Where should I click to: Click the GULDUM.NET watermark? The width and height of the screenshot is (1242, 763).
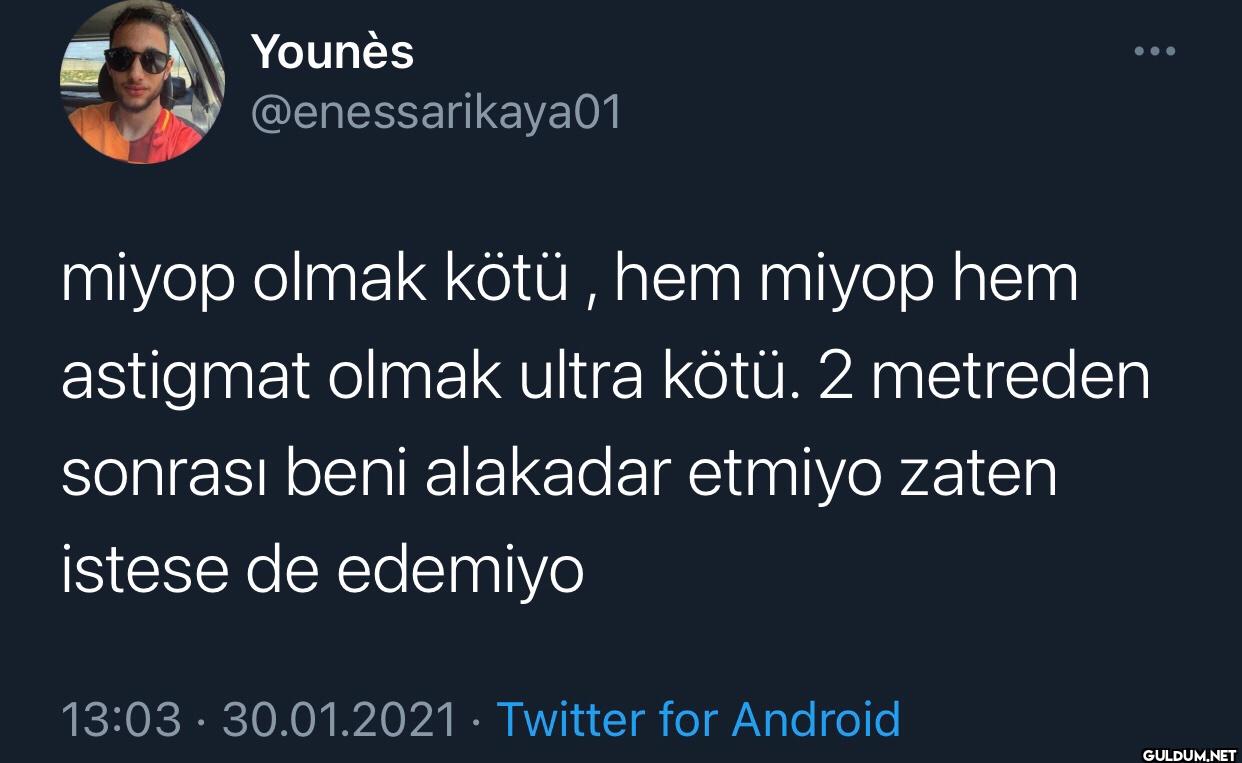[1189, 753]
